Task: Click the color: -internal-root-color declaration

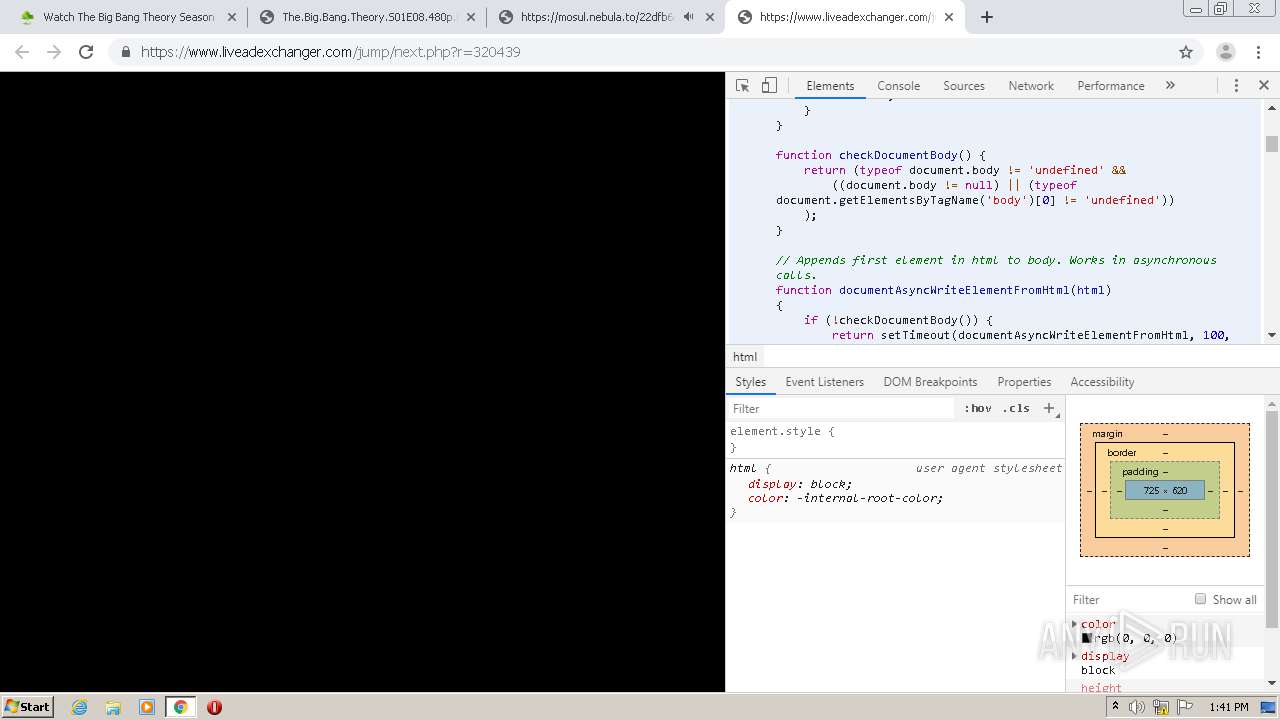Action: (845, 498)
